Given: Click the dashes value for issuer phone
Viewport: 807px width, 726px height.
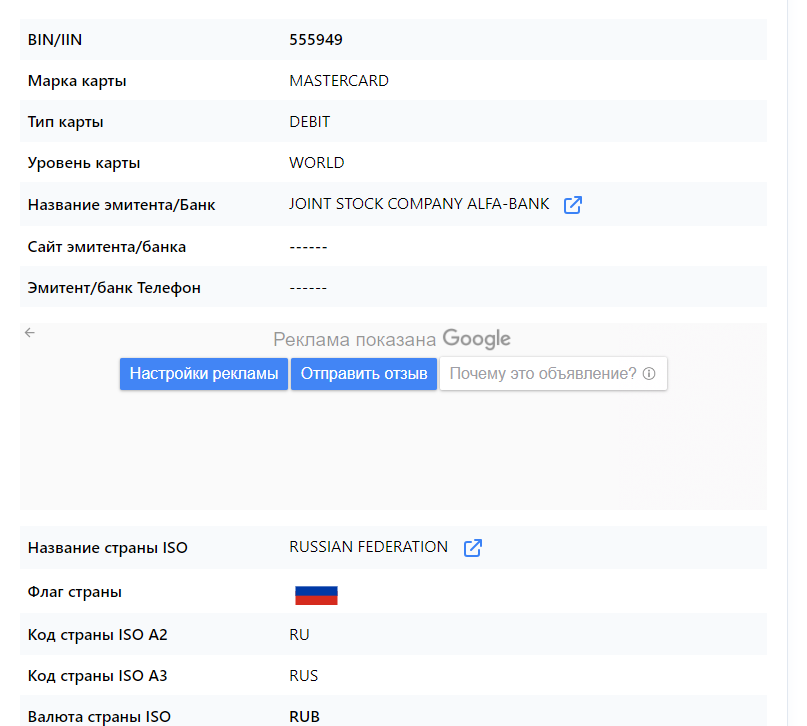Looking at the screenshot, I should 308,288.
